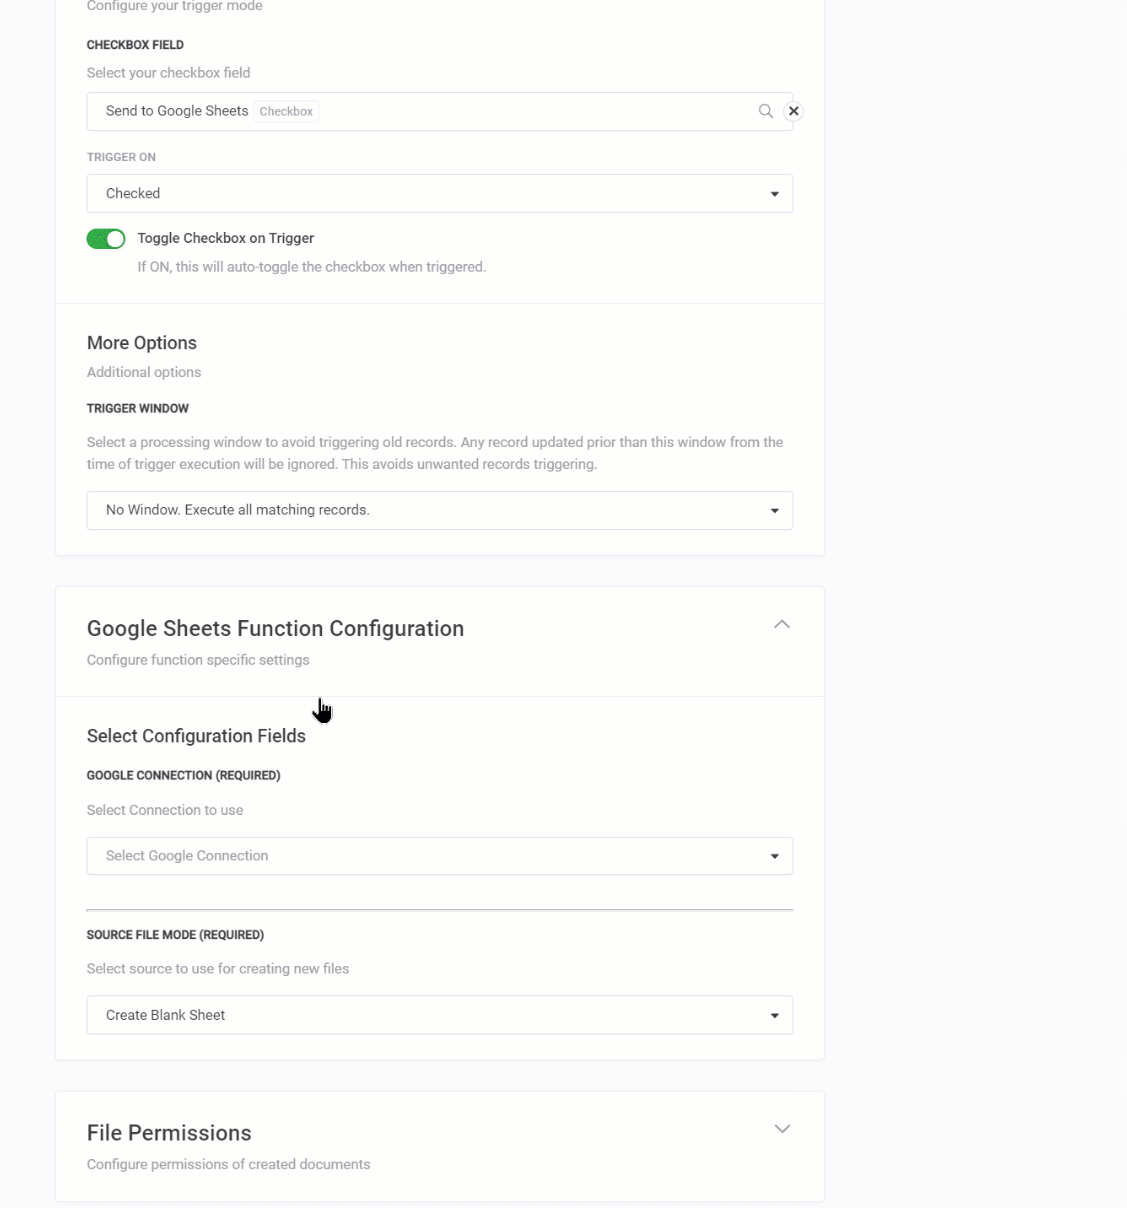Open the Select Google Connection dropdown
The width and height of the screenshot is (1127, 1208).
[440, 856]
